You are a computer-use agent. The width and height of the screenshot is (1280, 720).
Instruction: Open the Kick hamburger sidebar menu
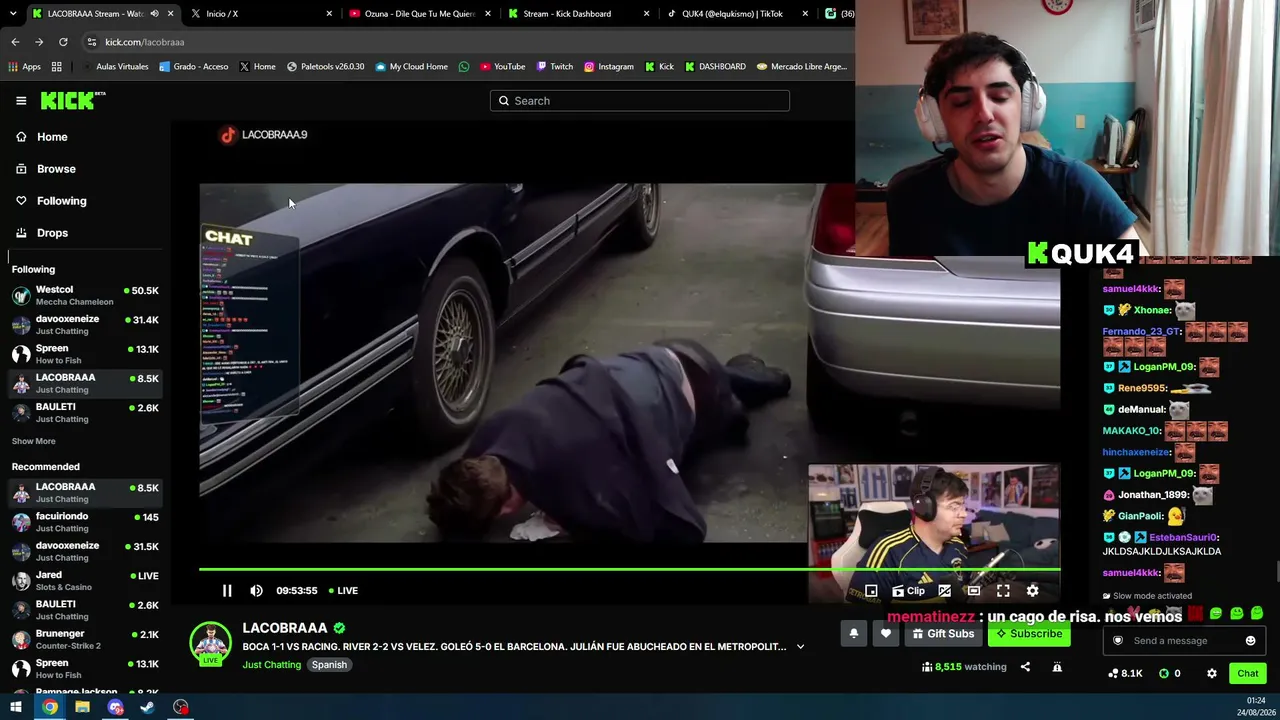21,101
